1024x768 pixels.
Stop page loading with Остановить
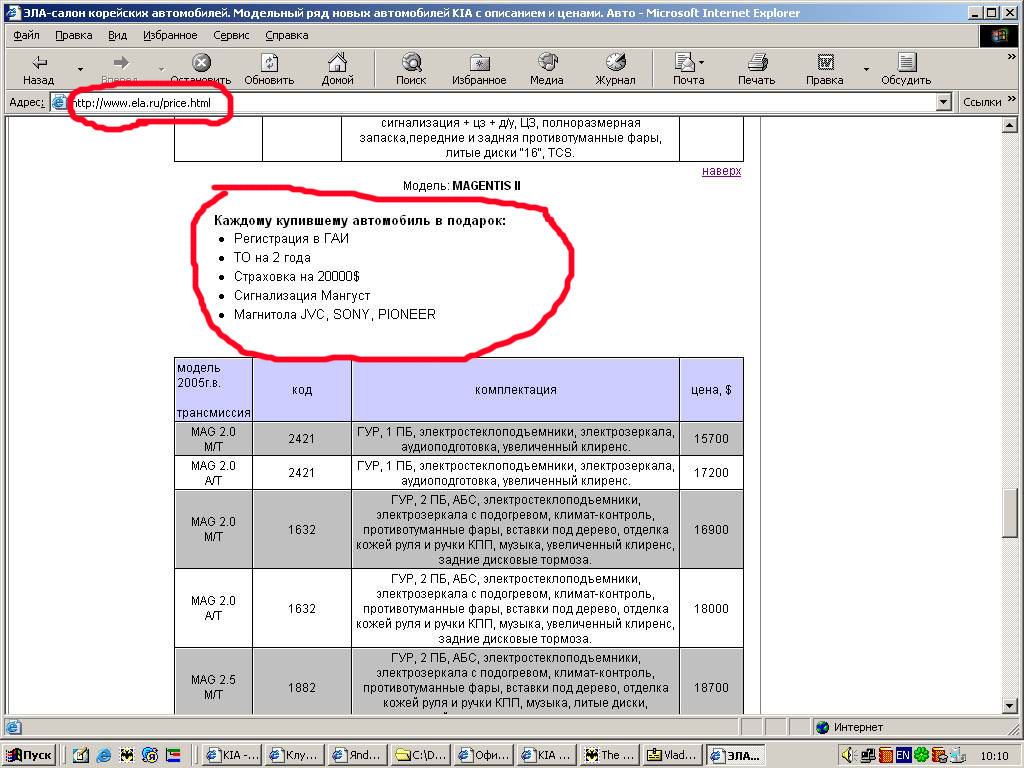point(201,68)
